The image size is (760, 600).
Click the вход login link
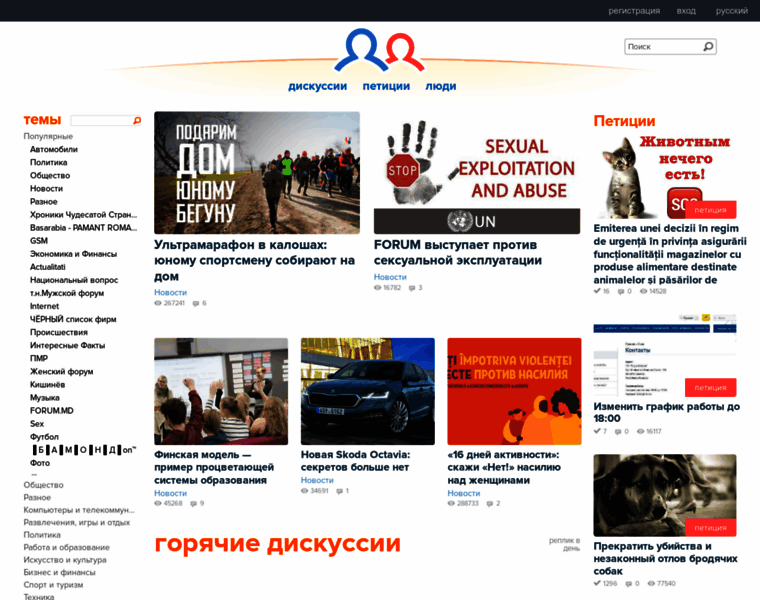click(x=686, y=11)
